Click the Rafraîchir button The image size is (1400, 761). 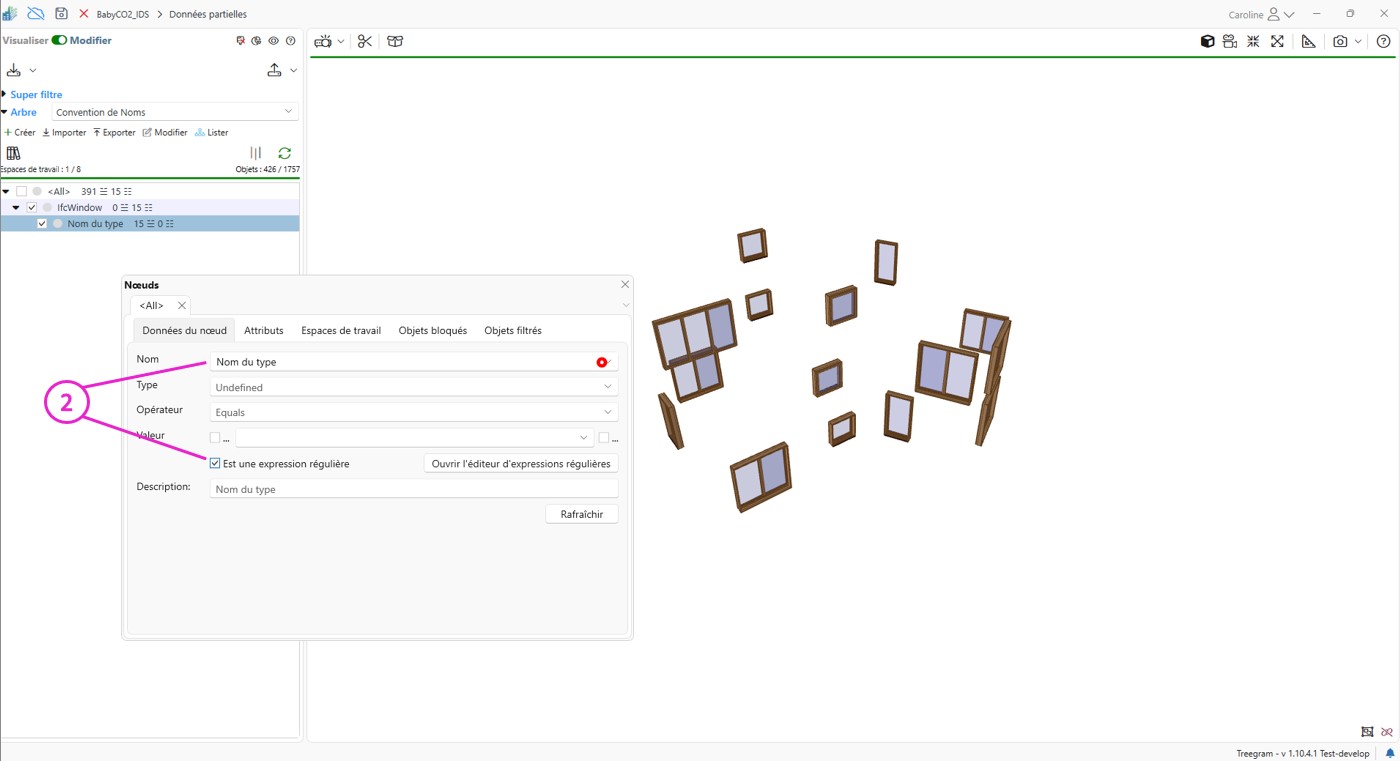tap(581, 514)
